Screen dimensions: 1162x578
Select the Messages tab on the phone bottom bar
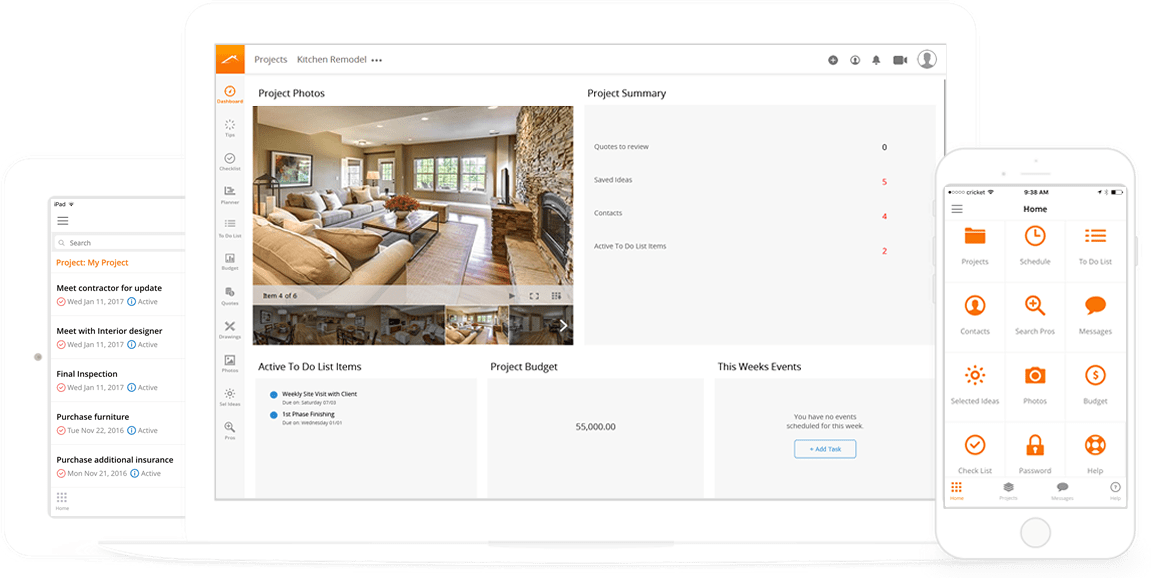[1062, 491]
